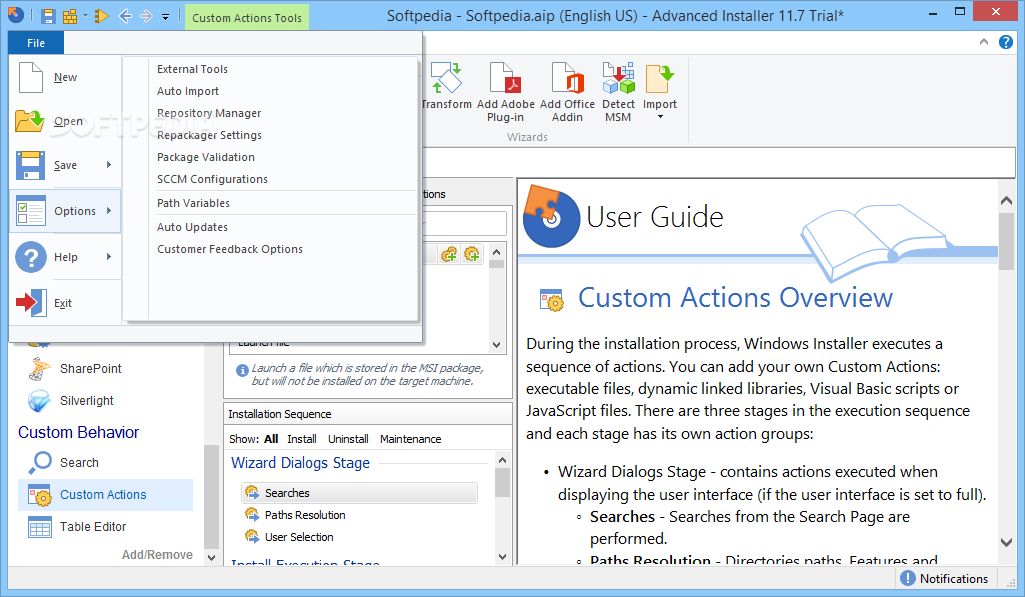
Task: Filter sequence by Uninstall
Action: tap(348, 439)
